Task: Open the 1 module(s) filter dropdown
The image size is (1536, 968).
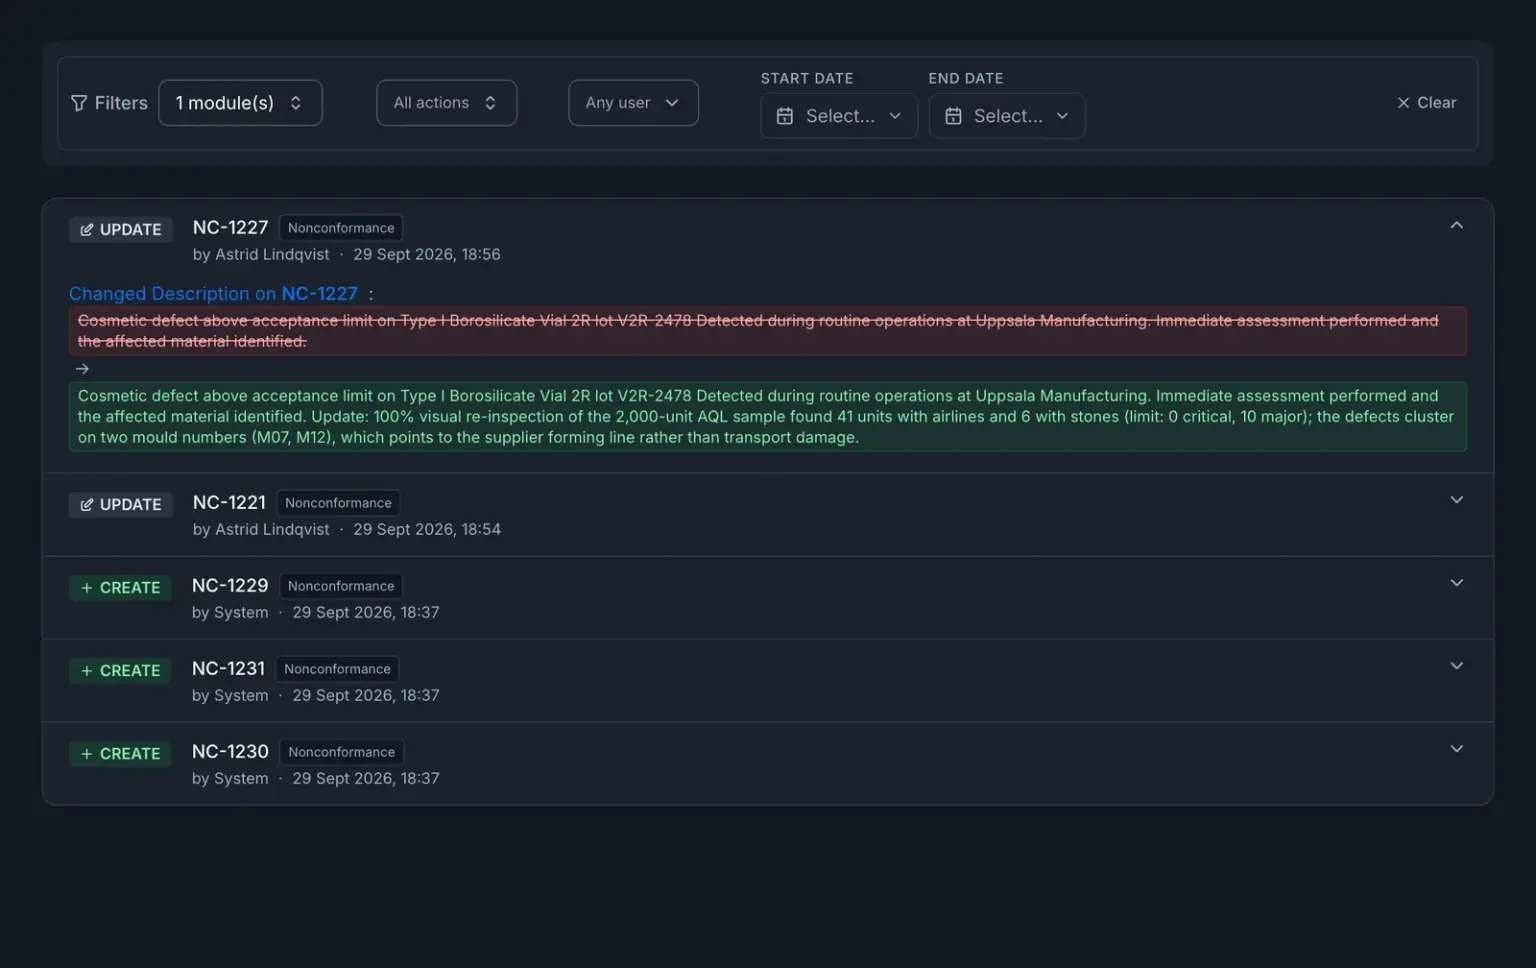Action: click(240, 103)
